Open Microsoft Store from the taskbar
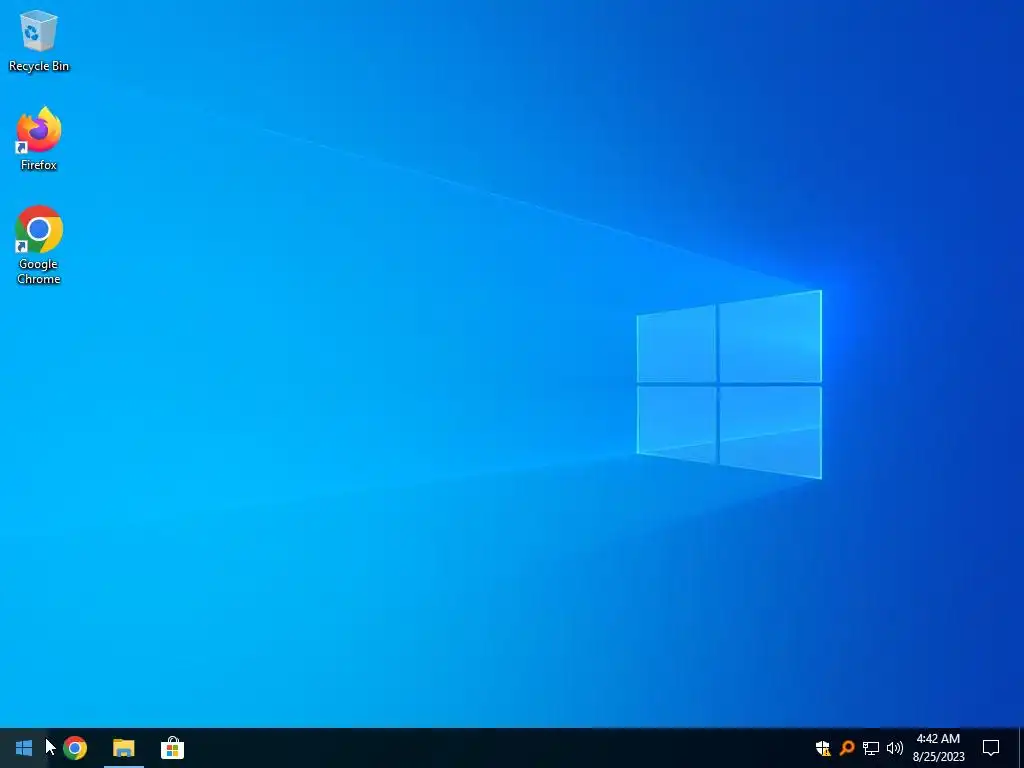 pos(172,748)
